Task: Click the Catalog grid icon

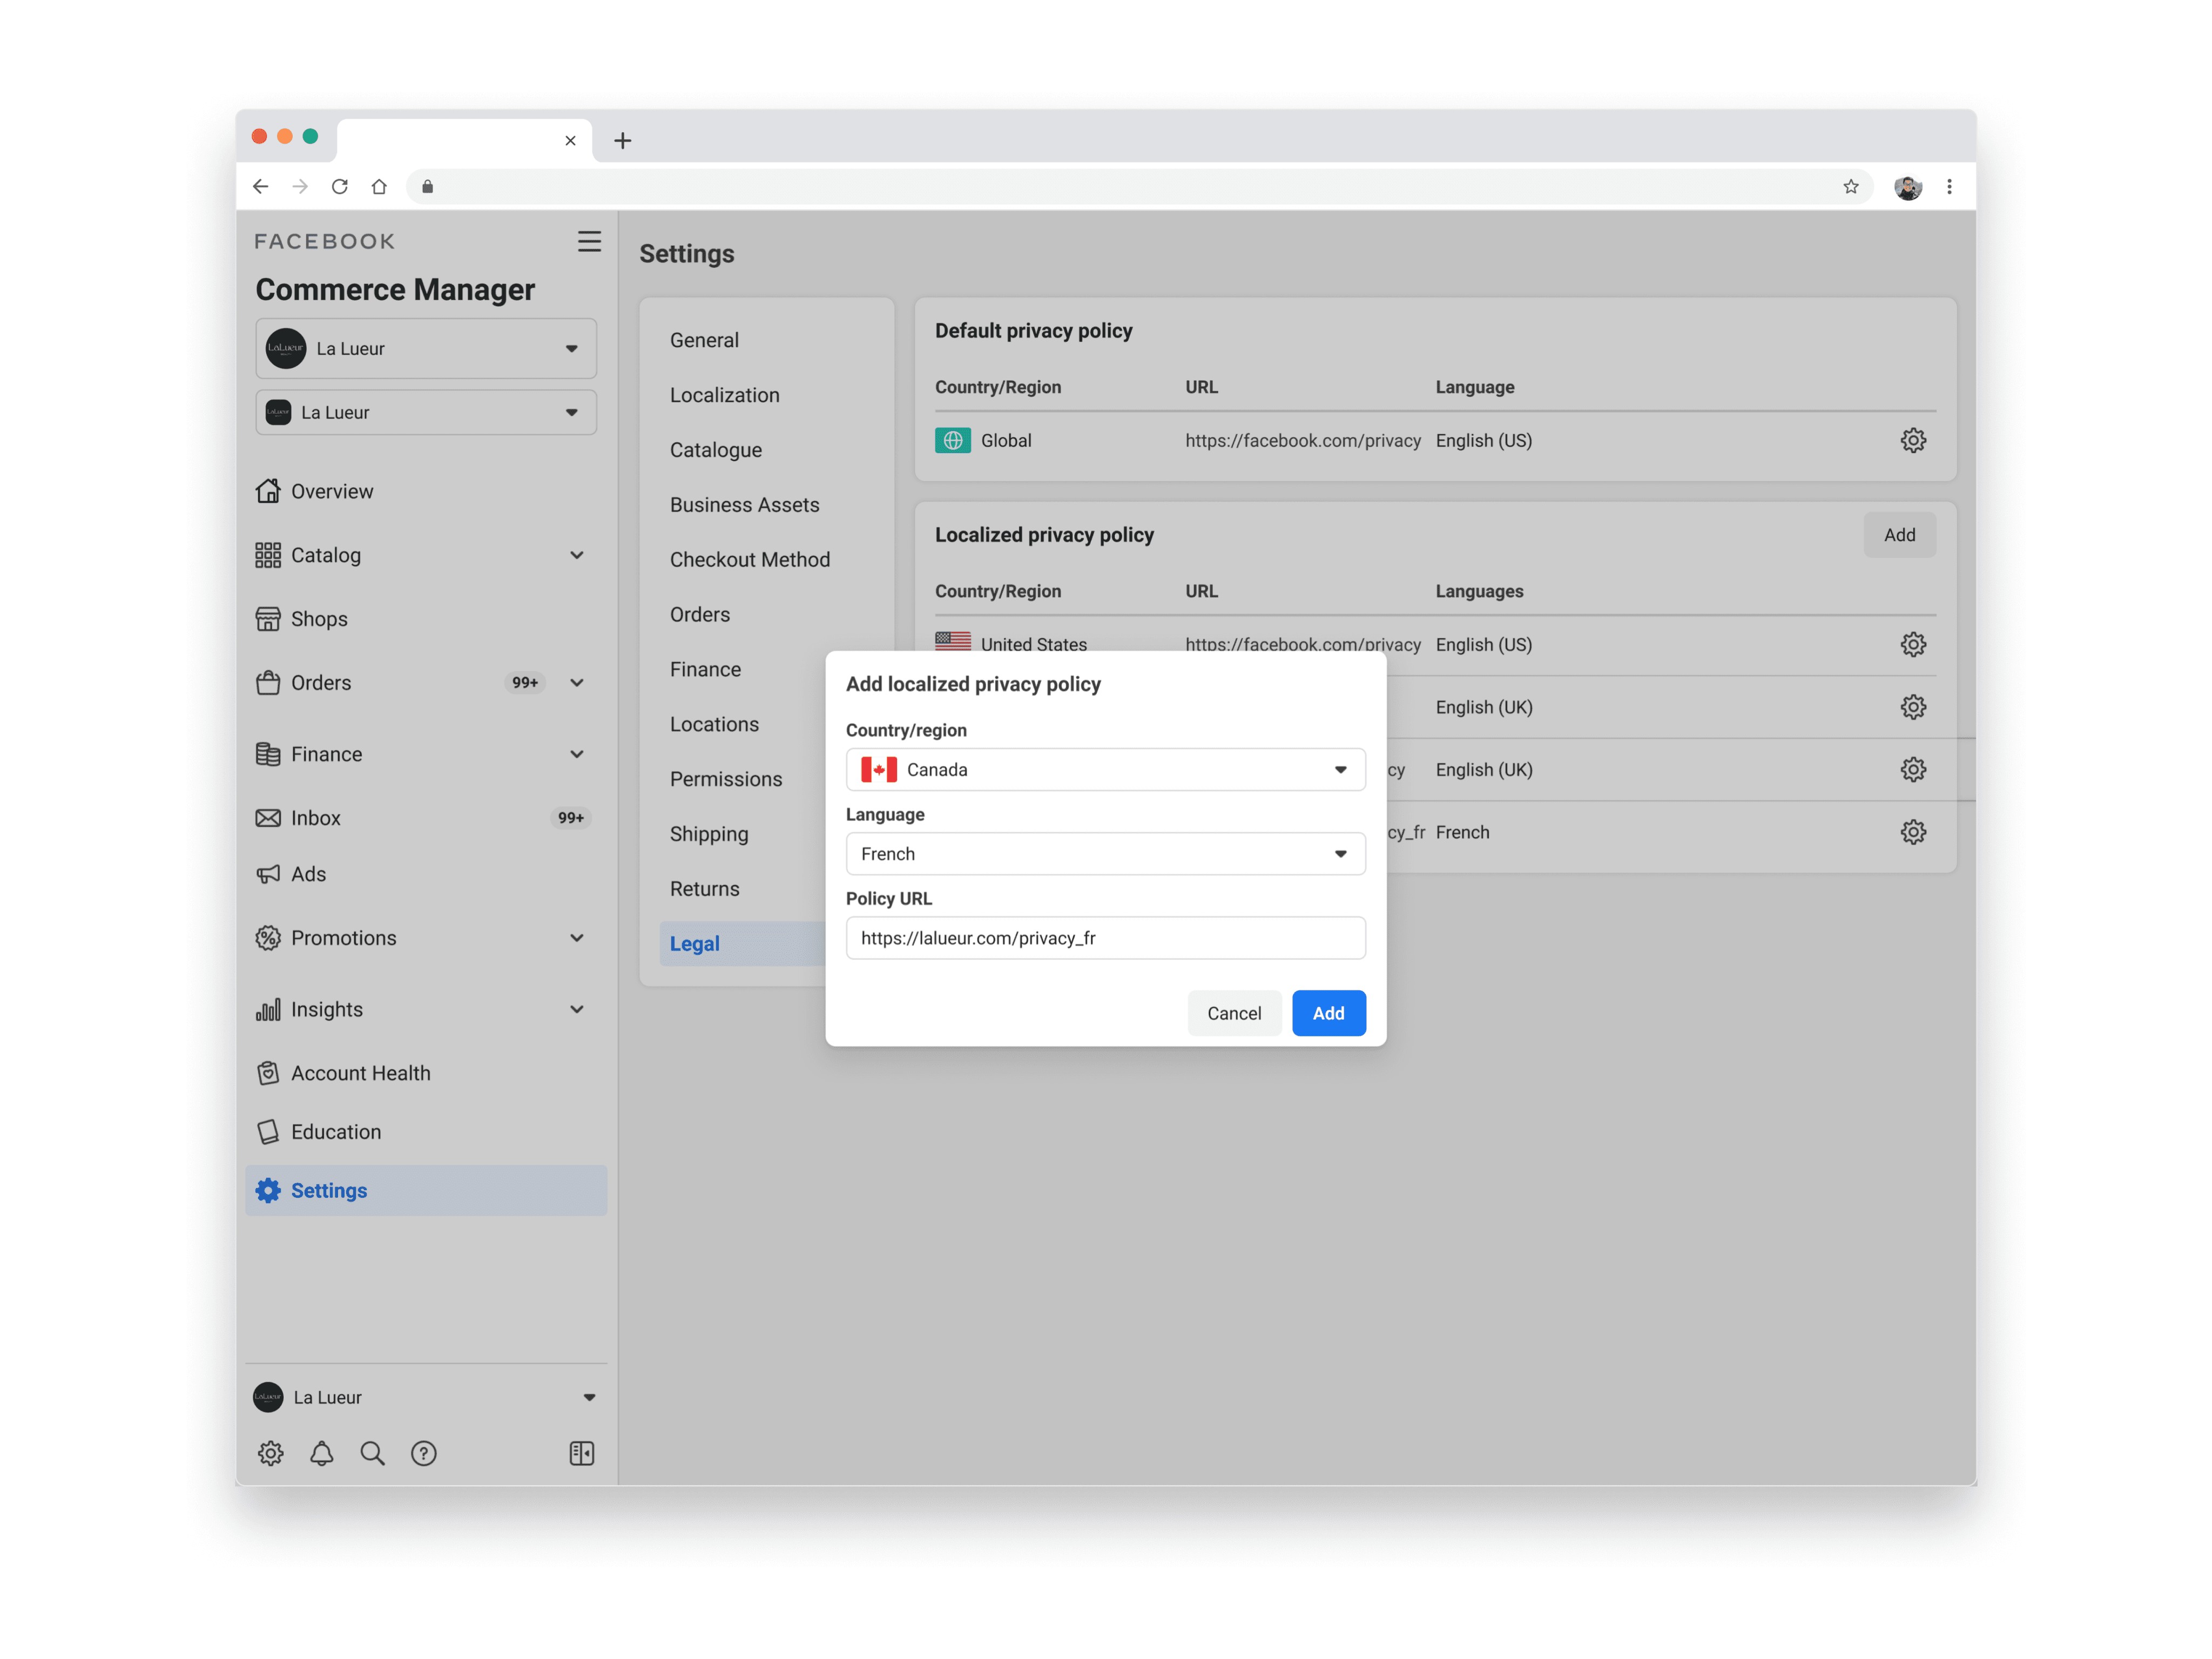Action: [x=267, y=555]
